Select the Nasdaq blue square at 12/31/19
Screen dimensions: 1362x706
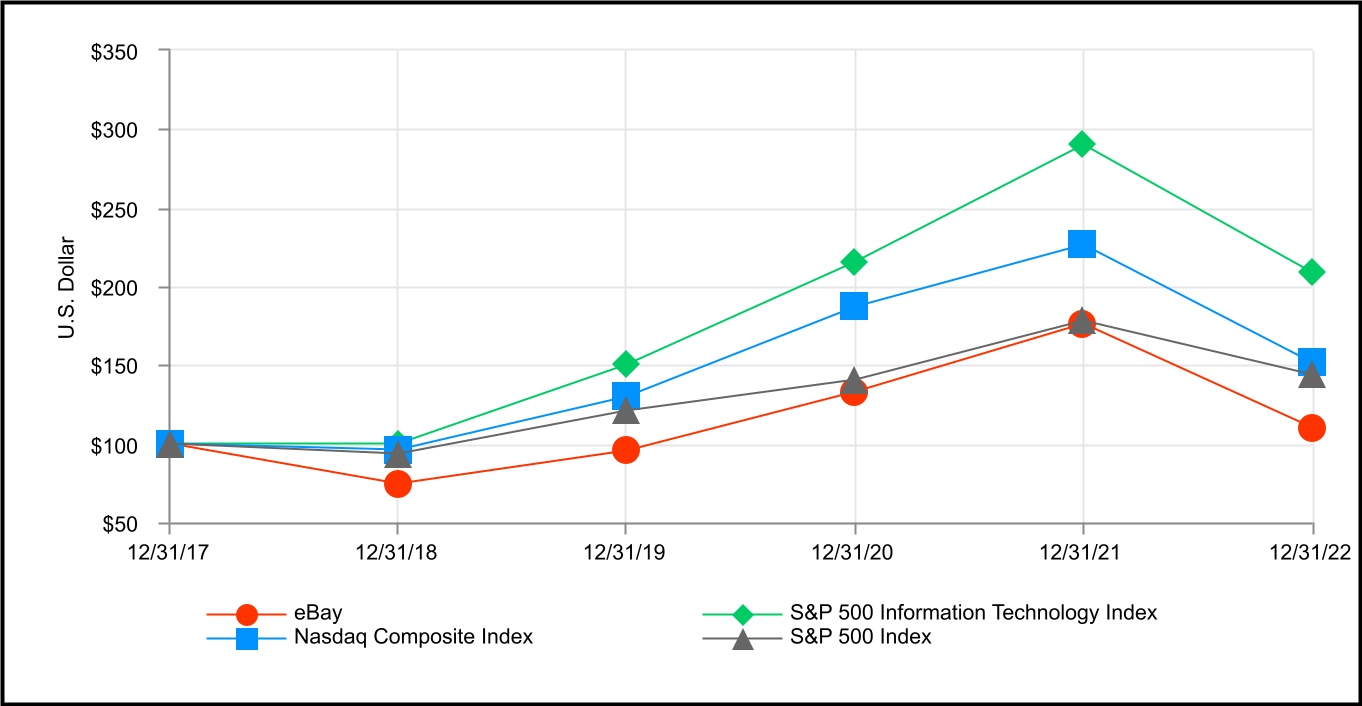pyautogui.click(x=626, y=396)
